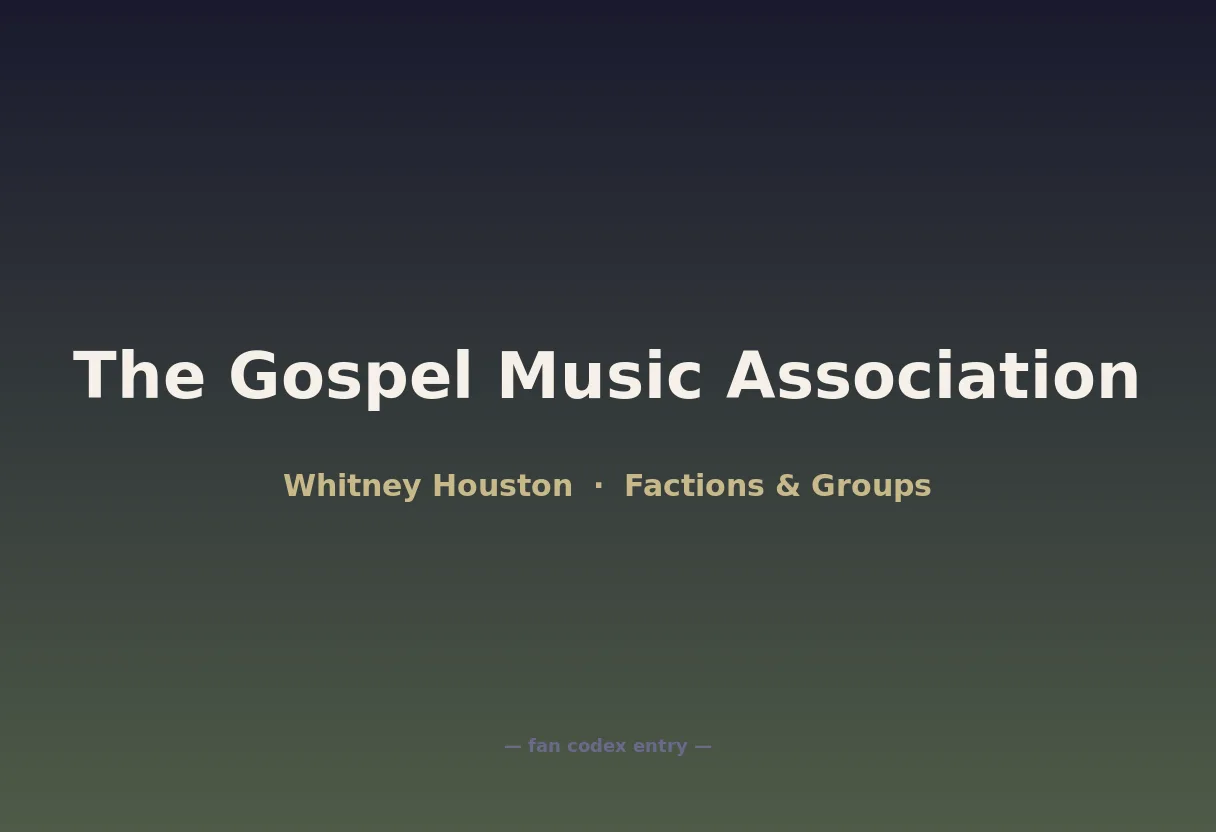
Task: Click the title "The Gospel Music Association"
Action: (607, 377)
